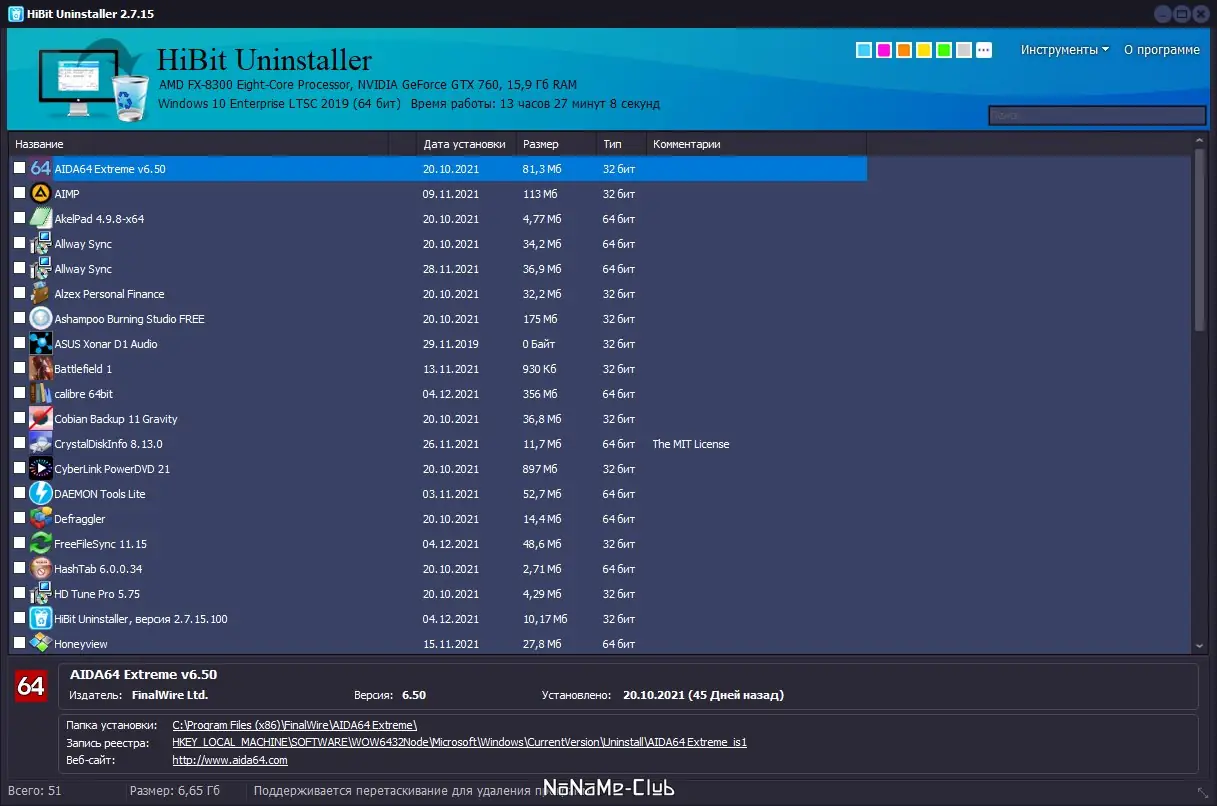Mark the Defraggler checkbox
Image resolution: width=1217 pixels, height=806 pixels.
[19, 518]
